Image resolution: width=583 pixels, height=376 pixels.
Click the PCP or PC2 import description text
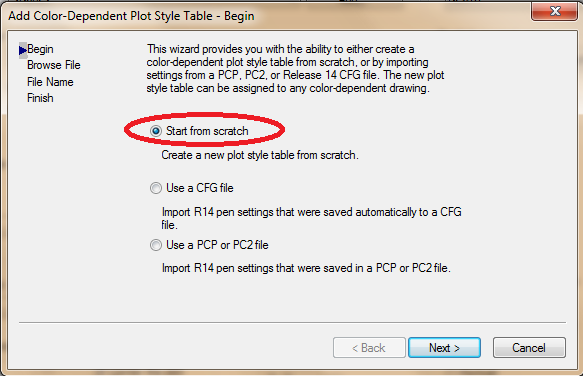tap(306, 268)
